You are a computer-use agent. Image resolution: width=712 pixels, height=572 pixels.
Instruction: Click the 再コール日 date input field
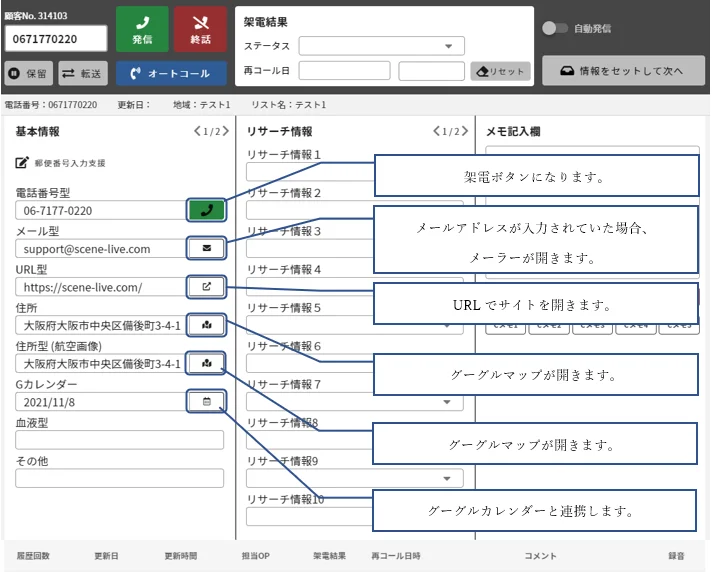point(343,71)
